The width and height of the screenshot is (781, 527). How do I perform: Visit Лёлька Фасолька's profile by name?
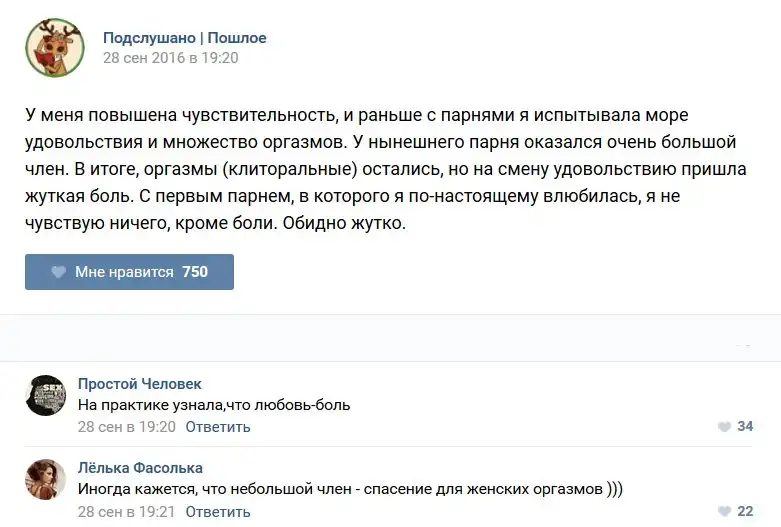[140, 468]
